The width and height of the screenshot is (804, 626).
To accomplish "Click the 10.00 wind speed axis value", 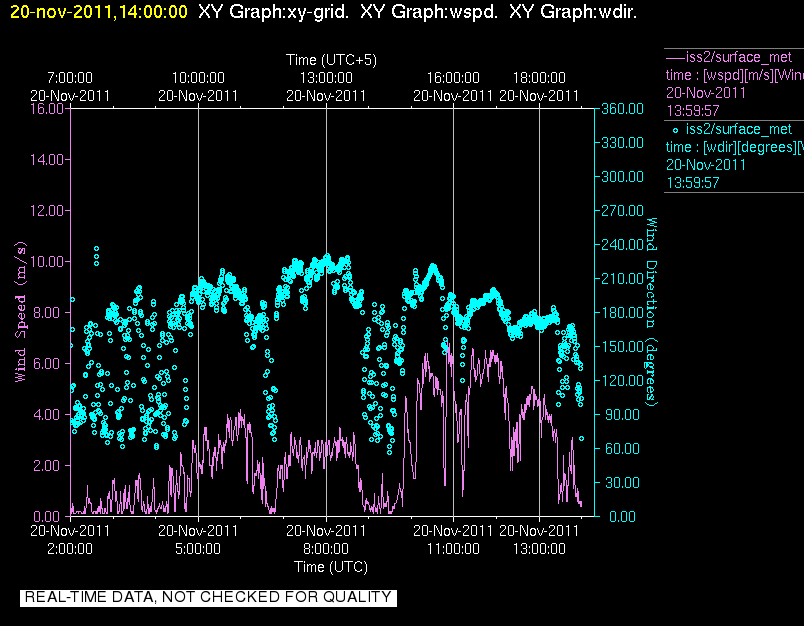I will (x=47, y=262).
